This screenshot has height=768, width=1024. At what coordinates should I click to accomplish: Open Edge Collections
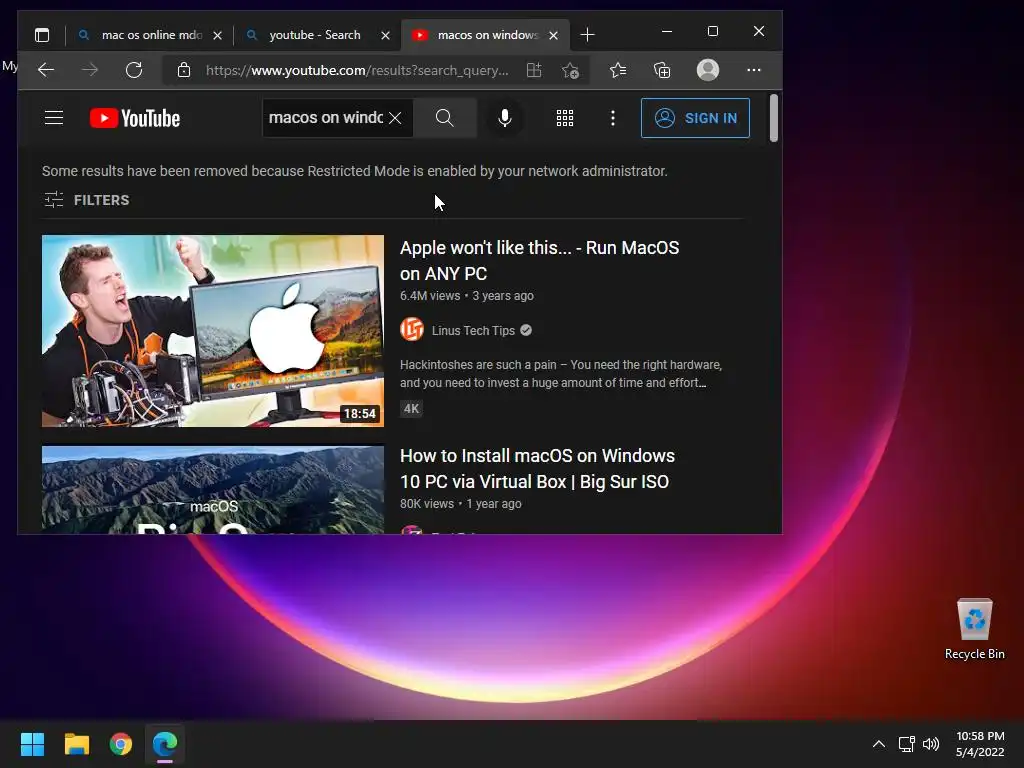pos(662,70)
